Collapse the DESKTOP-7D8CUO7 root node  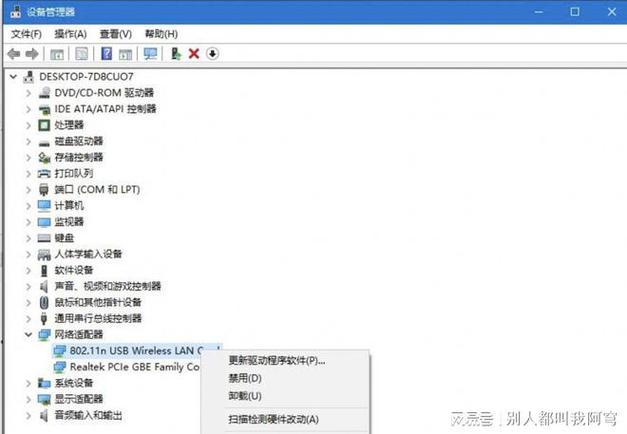point(14,76)
